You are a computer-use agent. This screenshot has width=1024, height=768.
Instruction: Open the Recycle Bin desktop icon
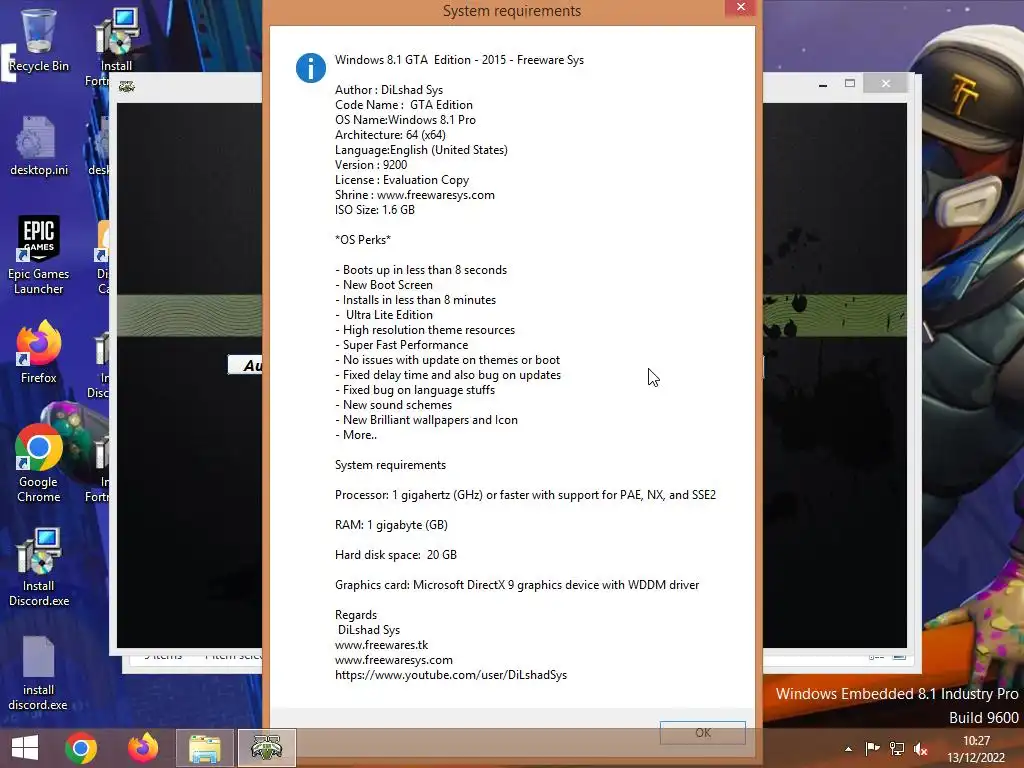[39, 39]
